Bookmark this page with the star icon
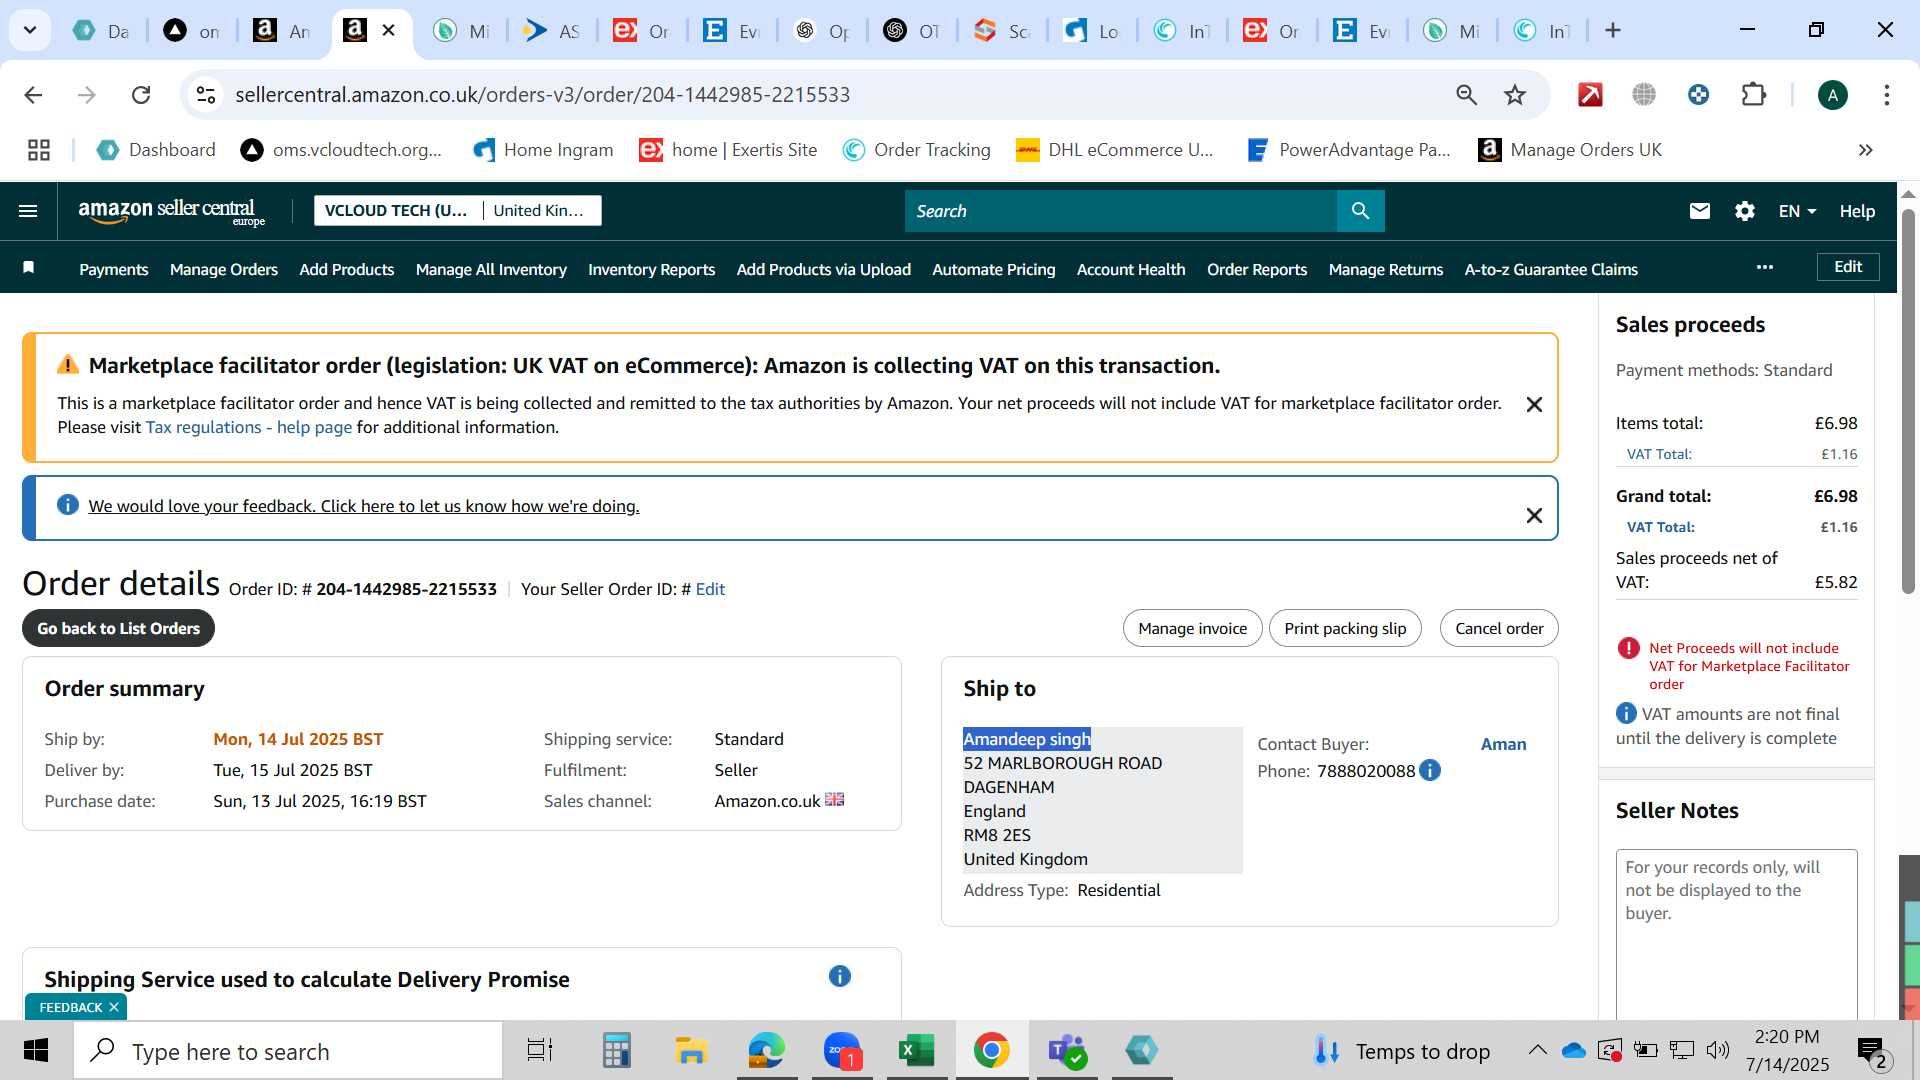1920x1080 pixels. click(1515, 95)
